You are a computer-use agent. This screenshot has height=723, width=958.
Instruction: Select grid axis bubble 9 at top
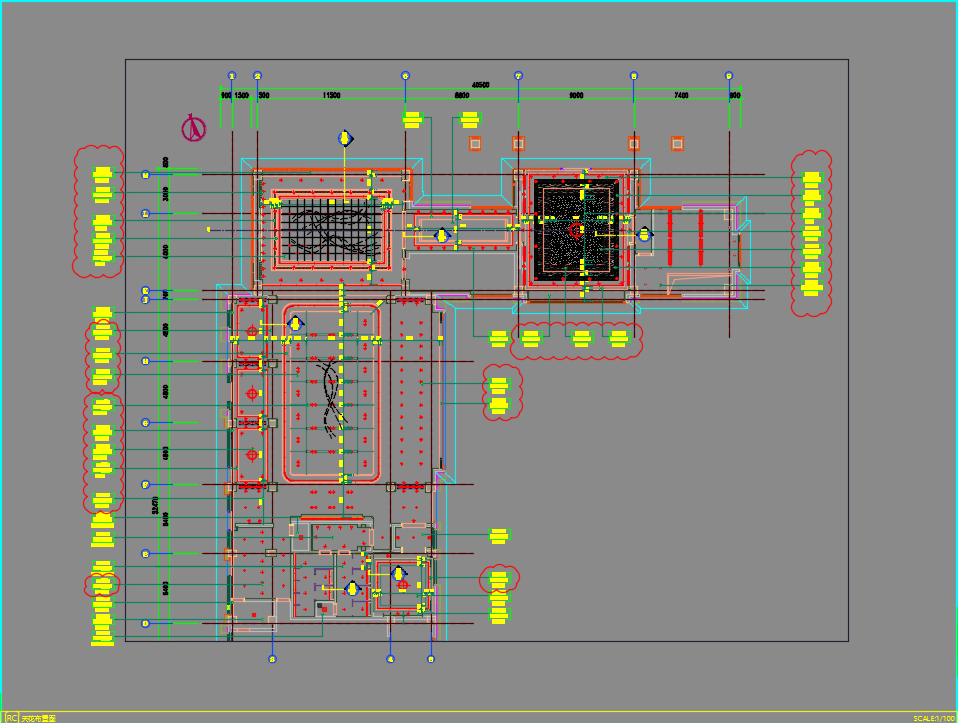click(x=728, y=76)
